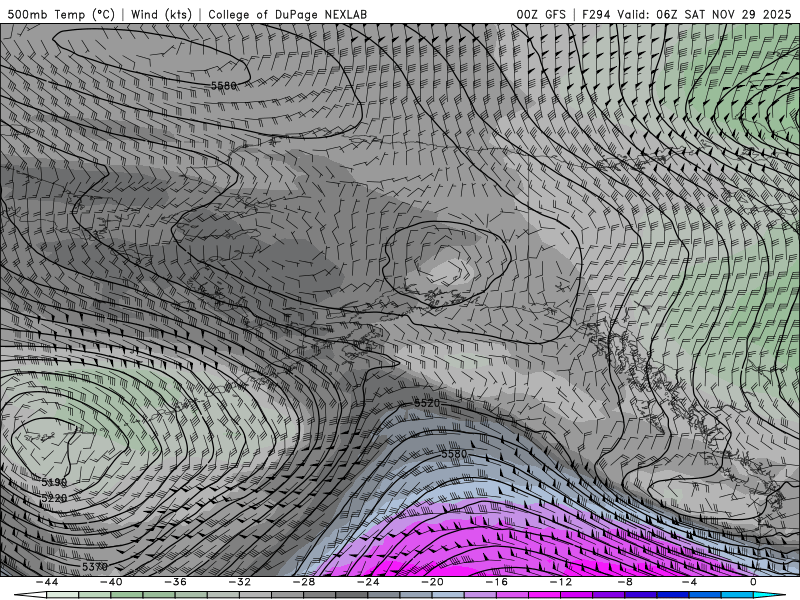
Task: Click the 5370 contour label
Action: click(95, 566)
